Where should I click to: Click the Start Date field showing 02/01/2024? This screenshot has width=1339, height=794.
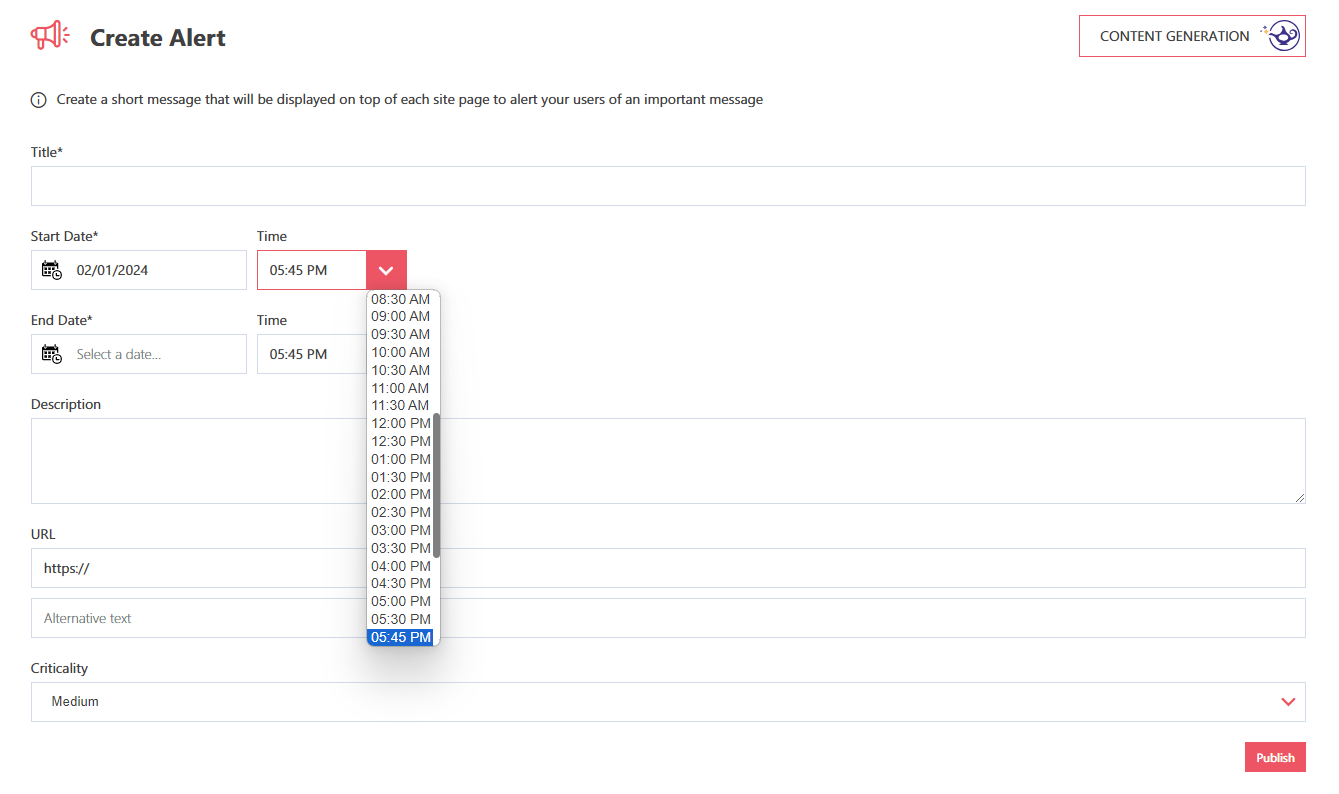point(139,270)
